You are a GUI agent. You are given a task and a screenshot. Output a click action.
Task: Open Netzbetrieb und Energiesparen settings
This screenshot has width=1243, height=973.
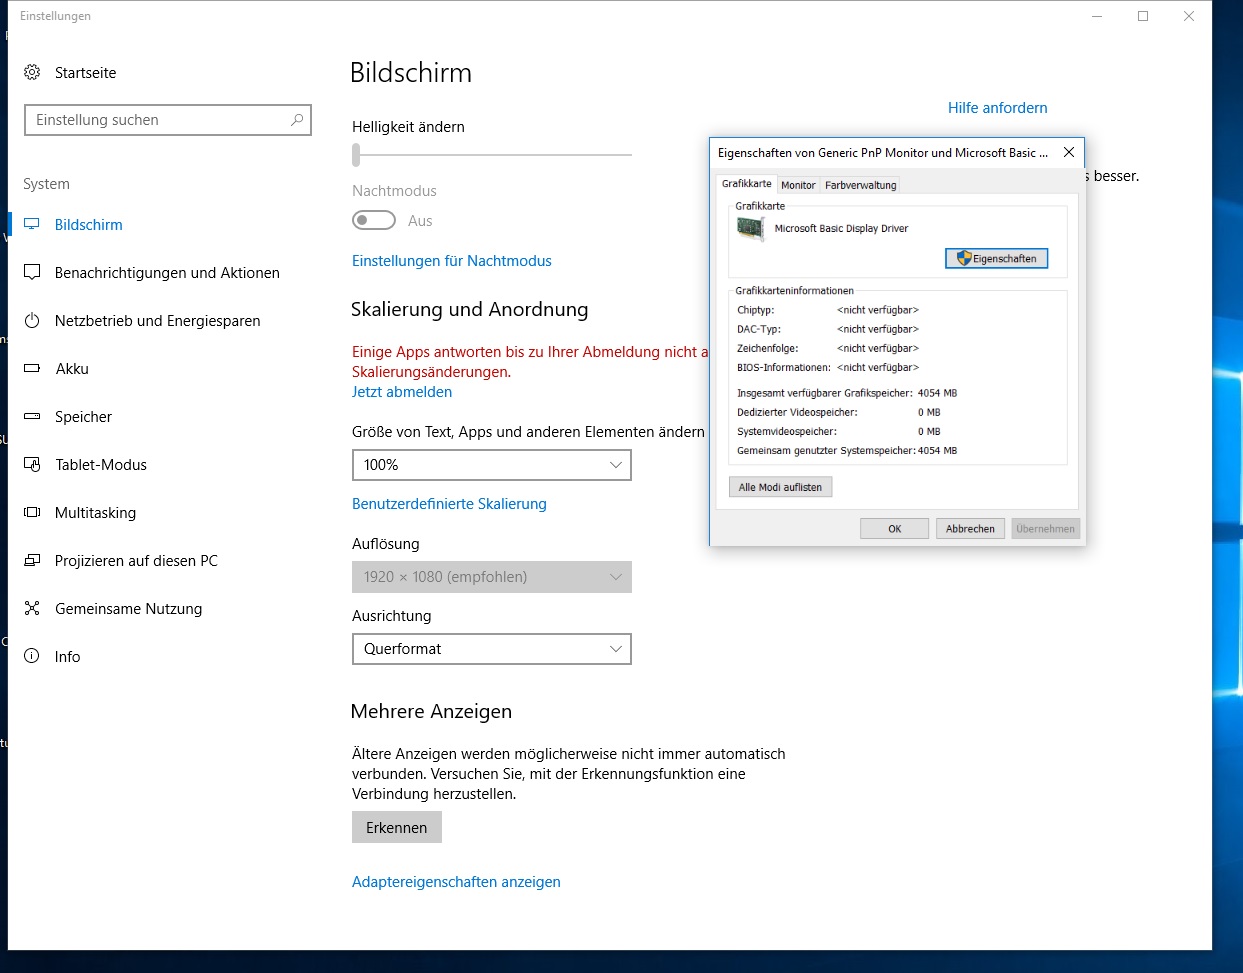point(157,321)
